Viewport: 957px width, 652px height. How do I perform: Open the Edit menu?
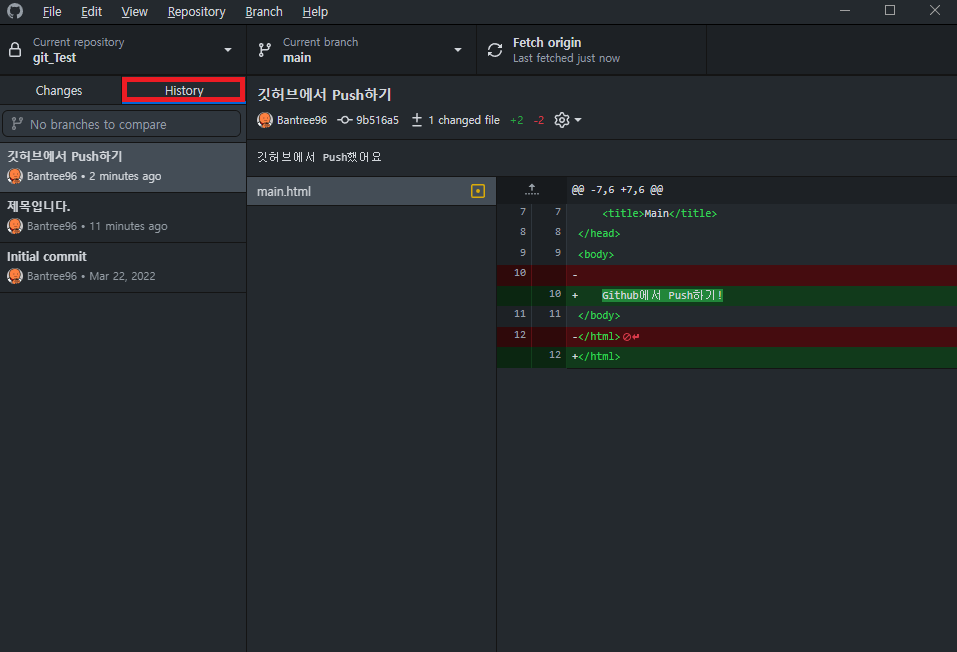pyautogui.click(x=92, y=12)
